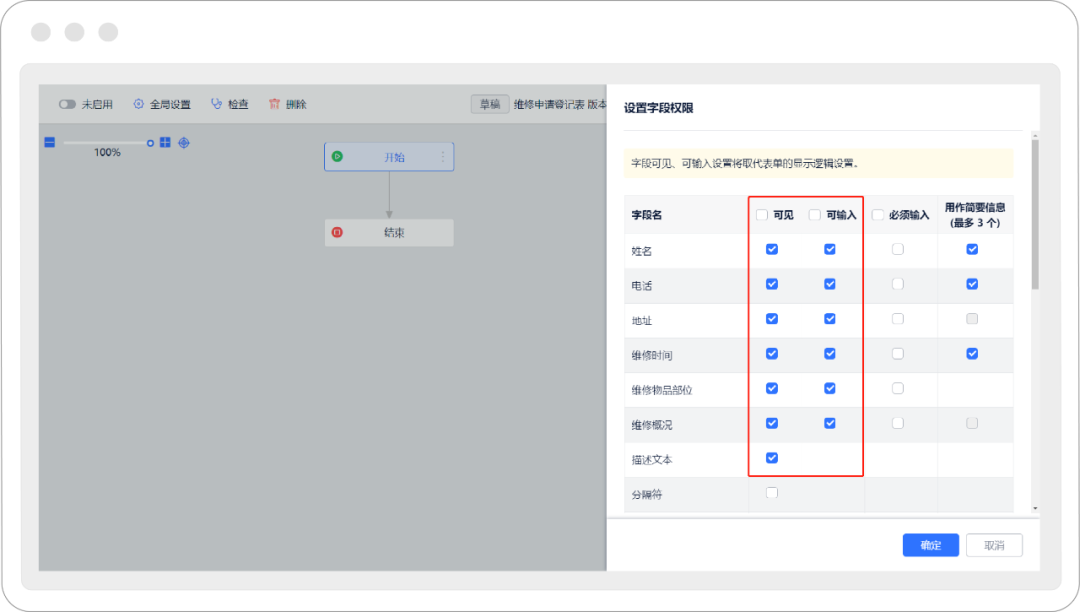Click the zoom slider handle
The image size is (1080, 612).
(151, 143)
